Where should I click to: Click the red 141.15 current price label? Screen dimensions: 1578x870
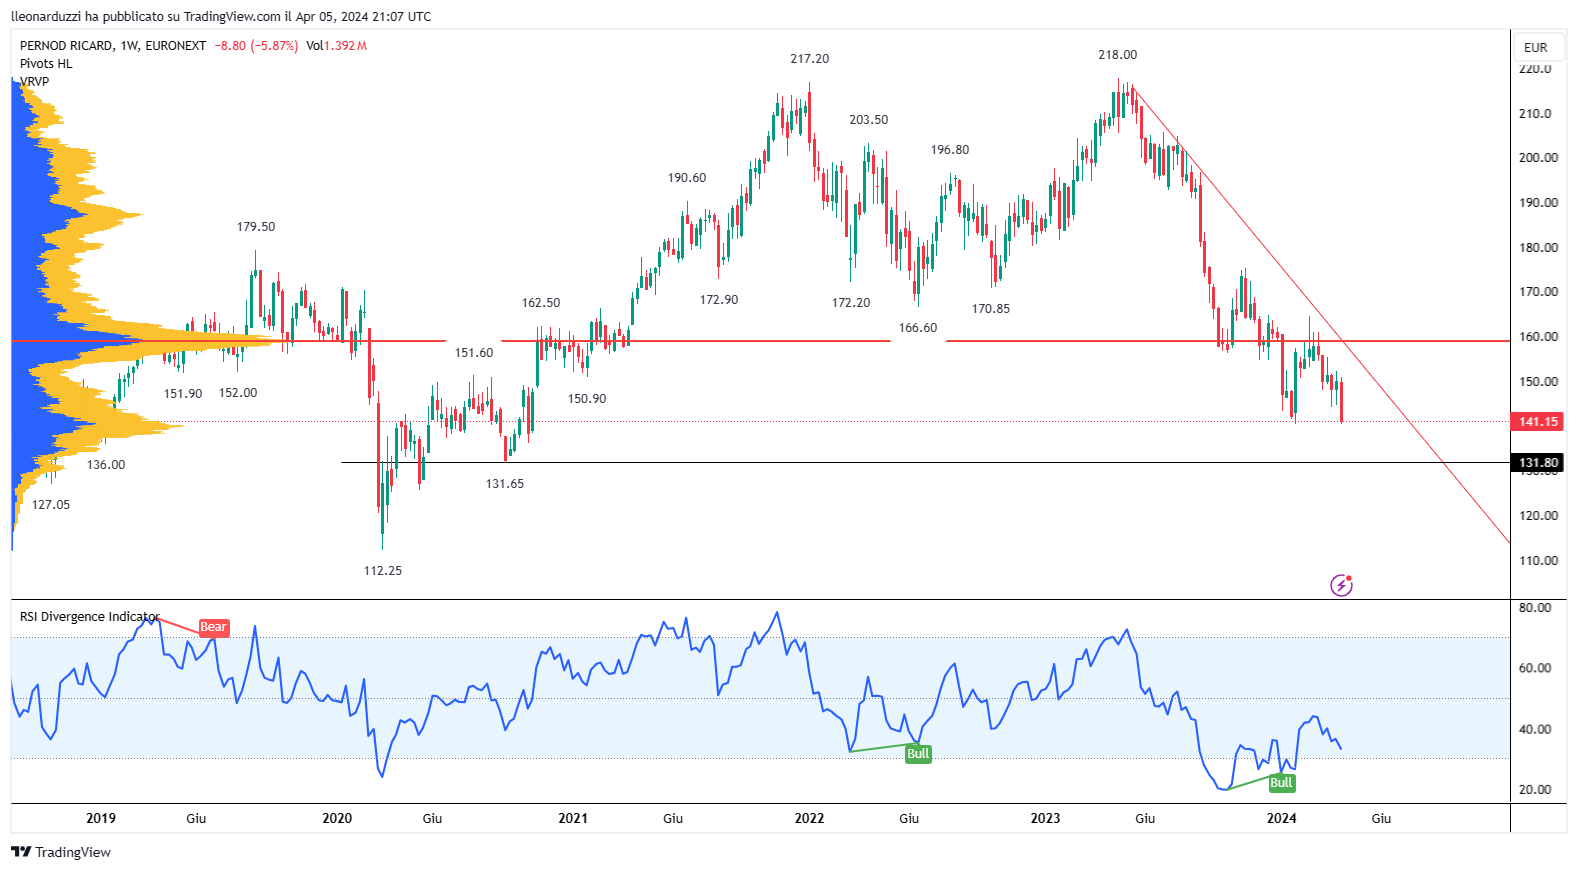point(1538,422)
